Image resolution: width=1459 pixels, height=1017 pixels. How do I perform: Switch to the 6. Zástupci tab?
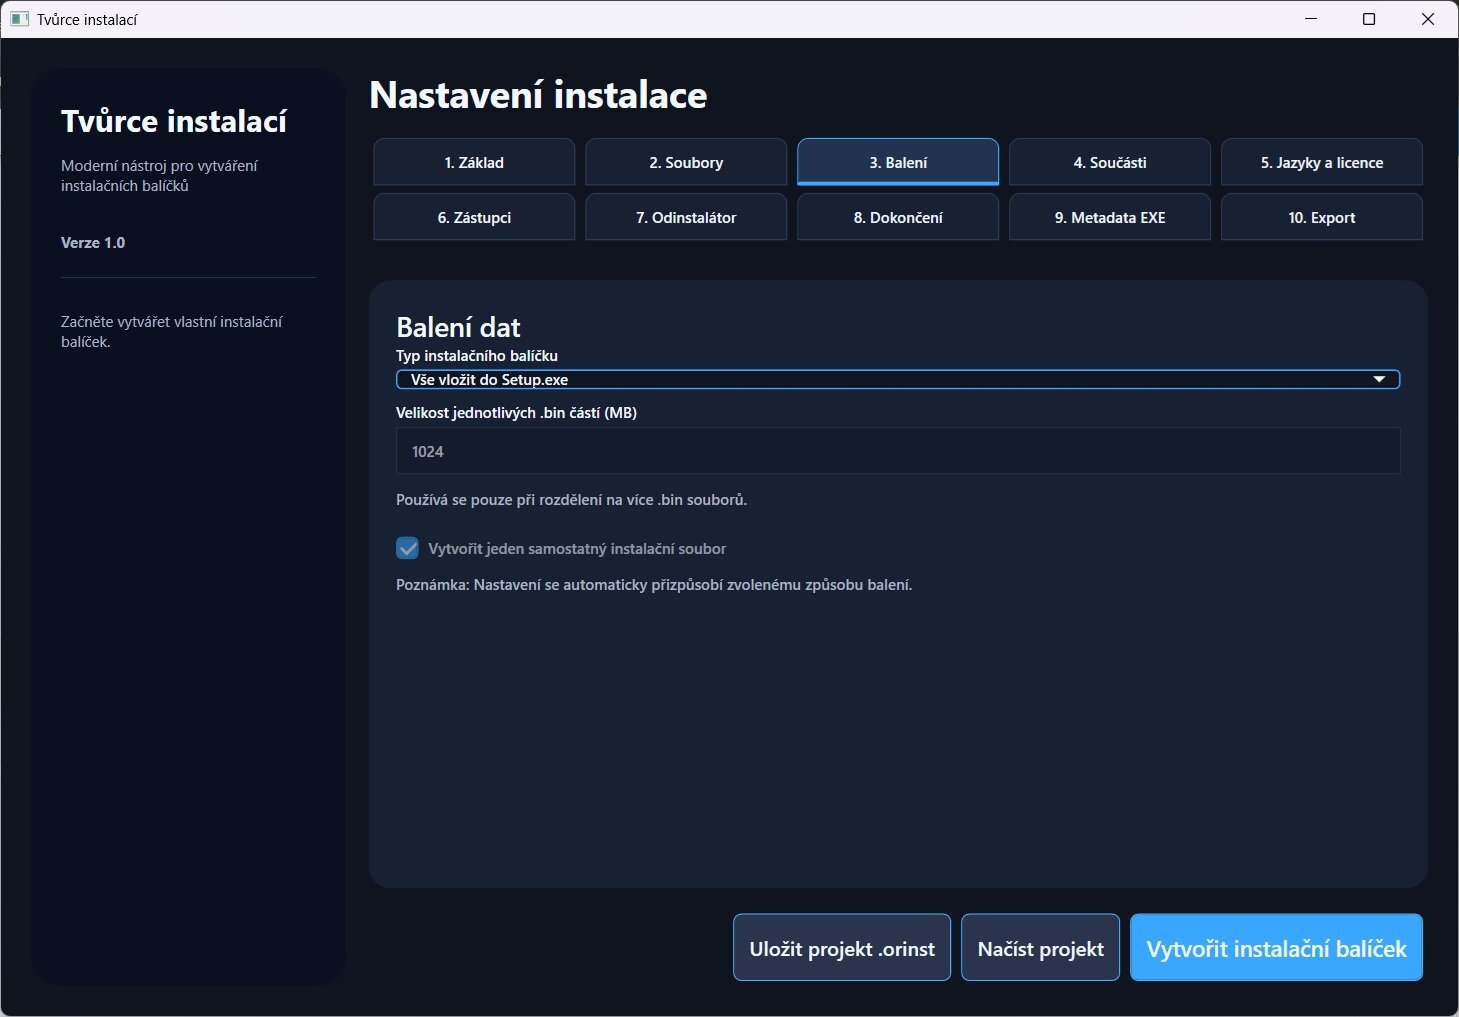point(474,217)
